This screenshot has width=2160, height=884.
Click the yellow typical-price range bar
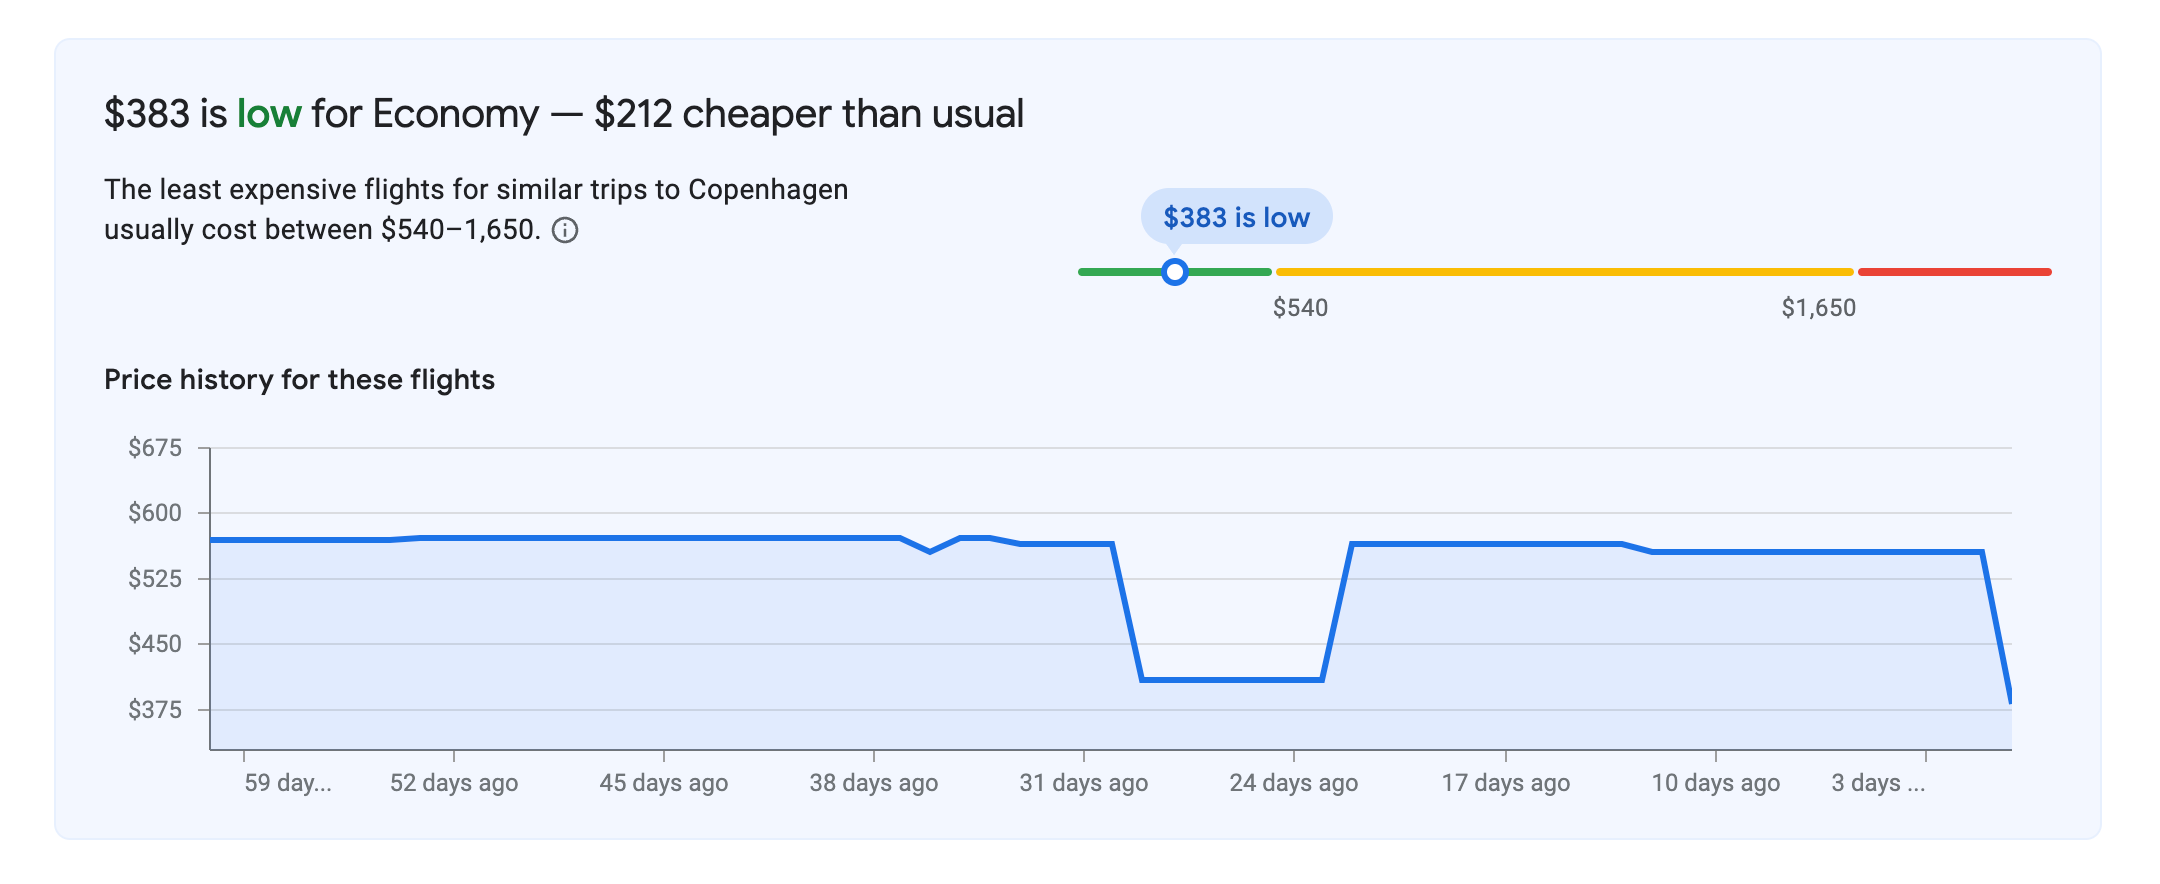coord(1564,272)
